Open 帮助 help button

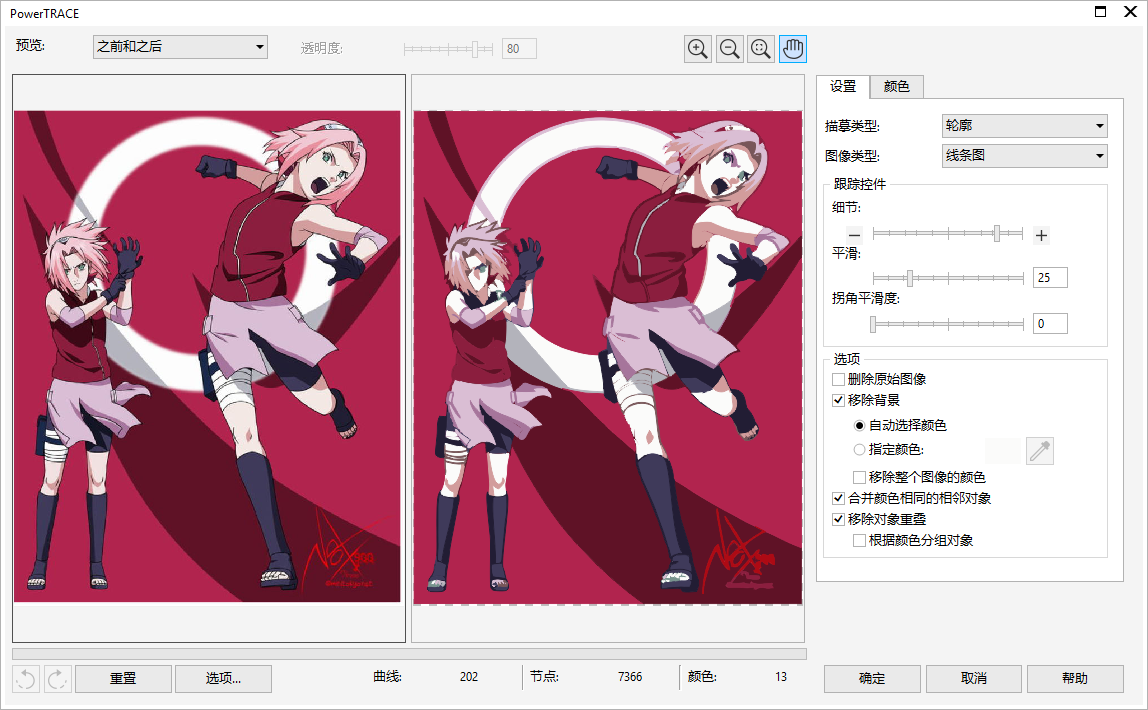[x=1075, y=679]
